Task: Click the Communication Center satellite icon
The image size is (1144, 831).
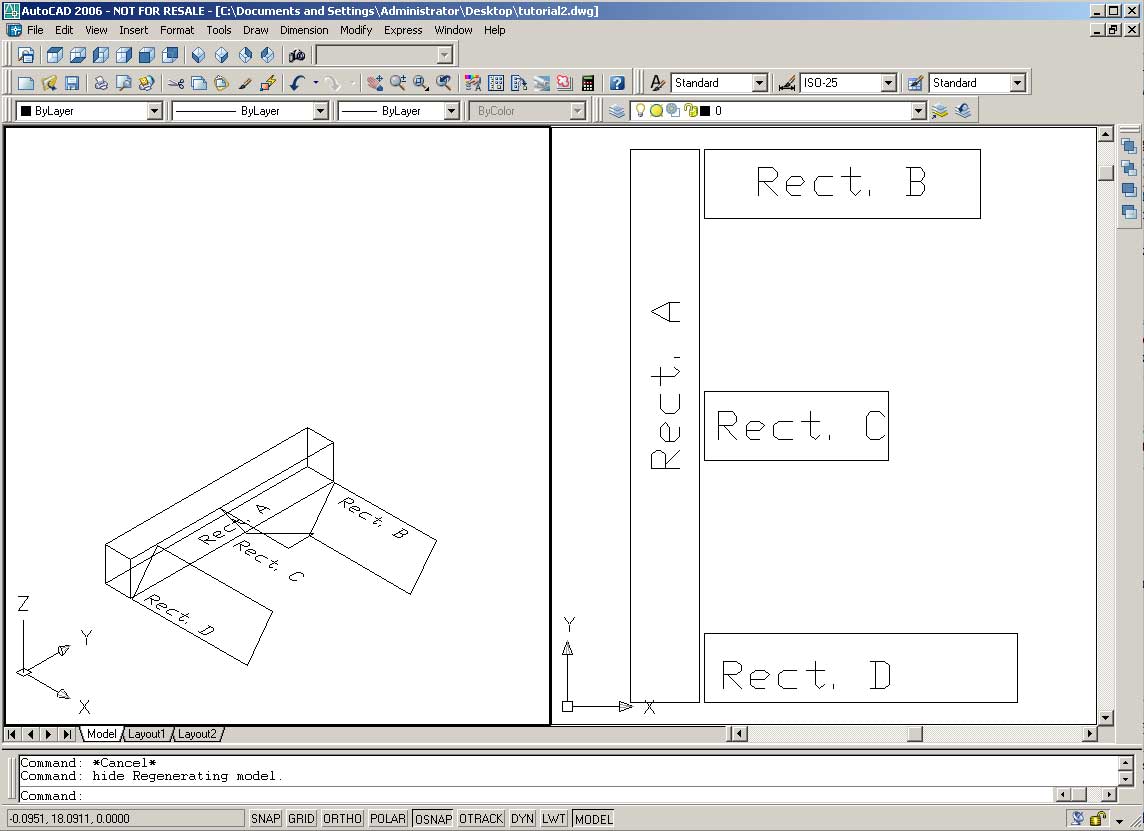Action: [x=1077, y=819]
